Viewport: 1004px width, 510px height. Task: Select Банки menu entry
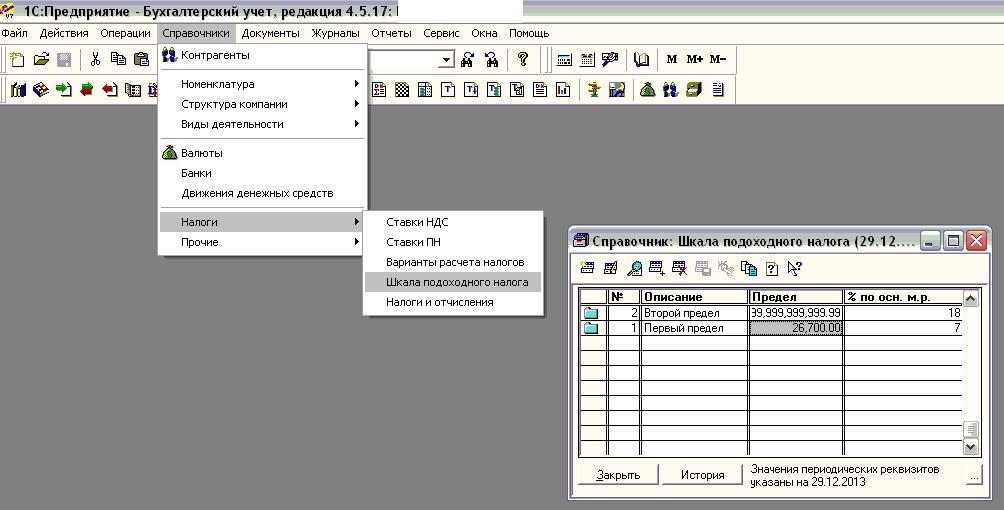[x=263, y=173]
